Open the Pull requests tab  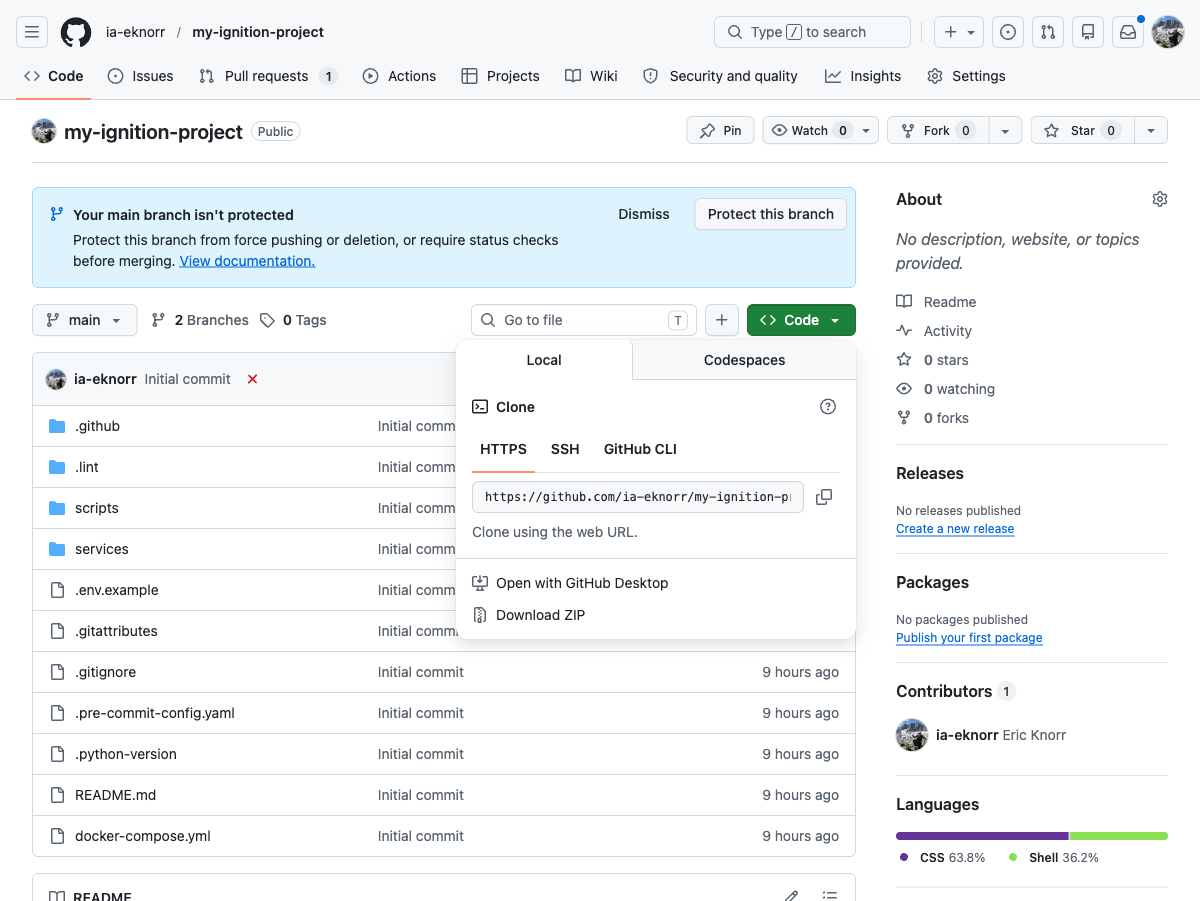tap(268, 76)
